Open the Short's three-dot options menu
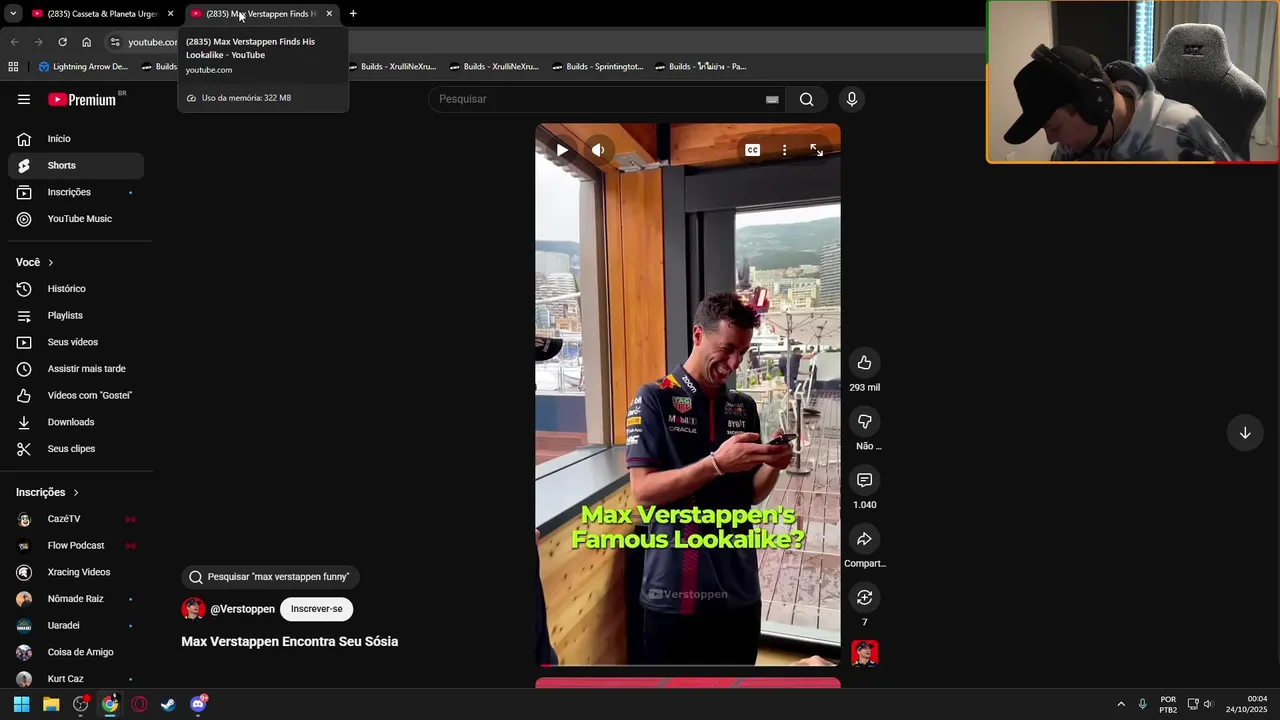This screenshot has width=1280, height=720. (784, 150)
